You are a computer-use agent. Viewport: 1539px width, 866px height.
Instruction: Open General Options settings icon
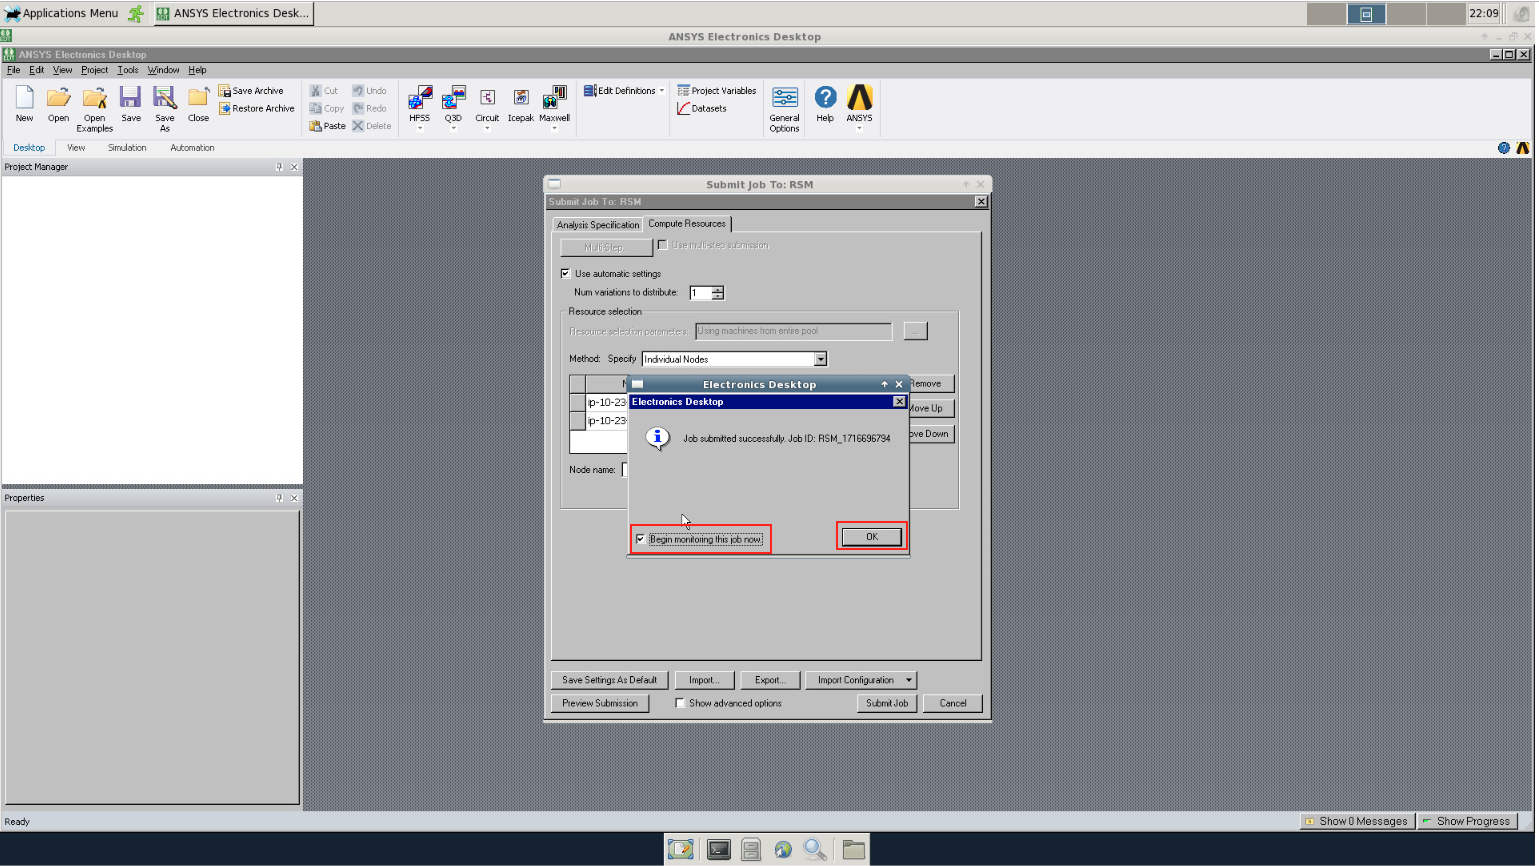click(x=785, y=98)
